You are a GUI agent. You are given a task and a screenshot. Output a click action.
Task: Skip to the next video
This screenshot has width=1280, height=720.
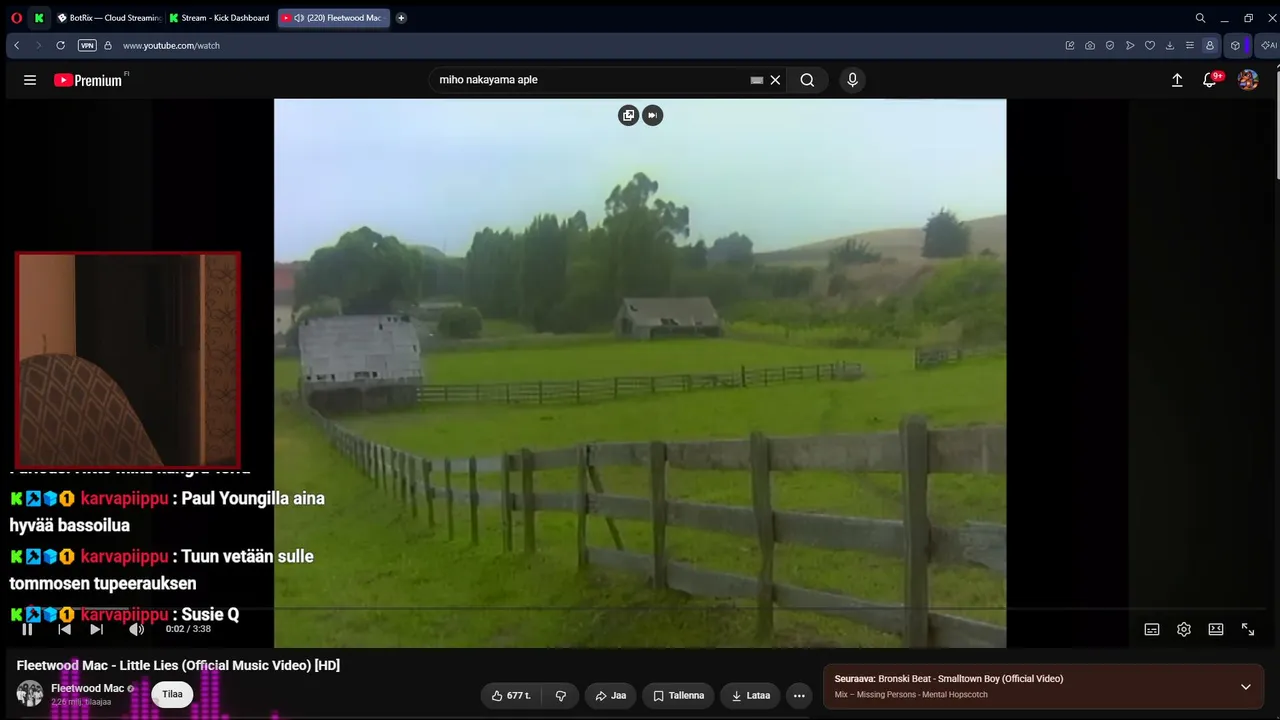pyautogui.click(x=96, y=629)
